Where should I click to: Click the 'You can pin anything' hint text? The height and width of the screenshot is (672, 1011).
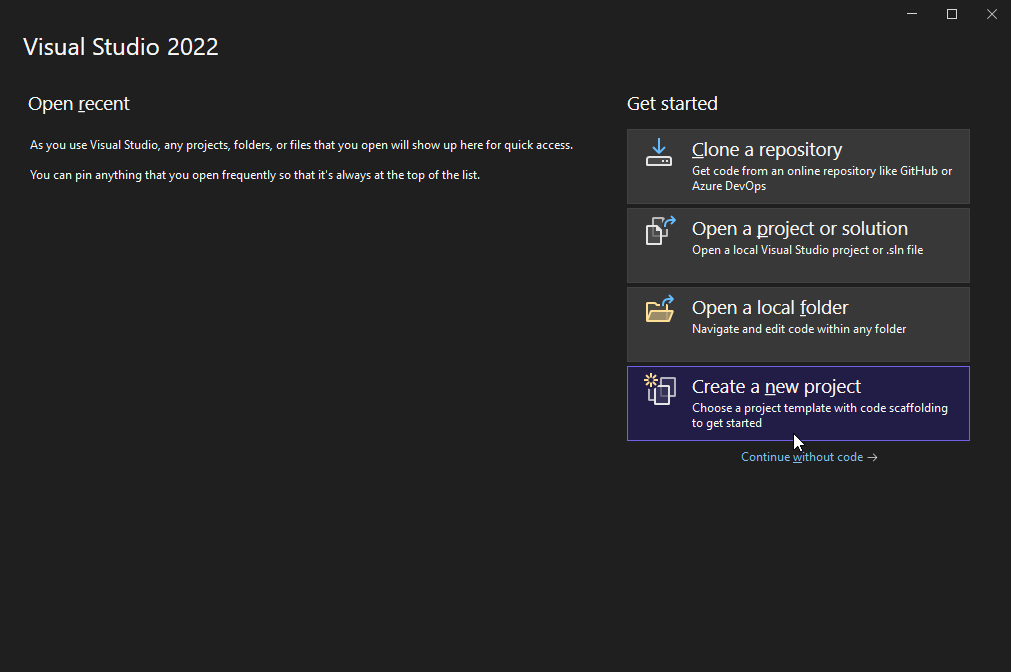(255, 175)
